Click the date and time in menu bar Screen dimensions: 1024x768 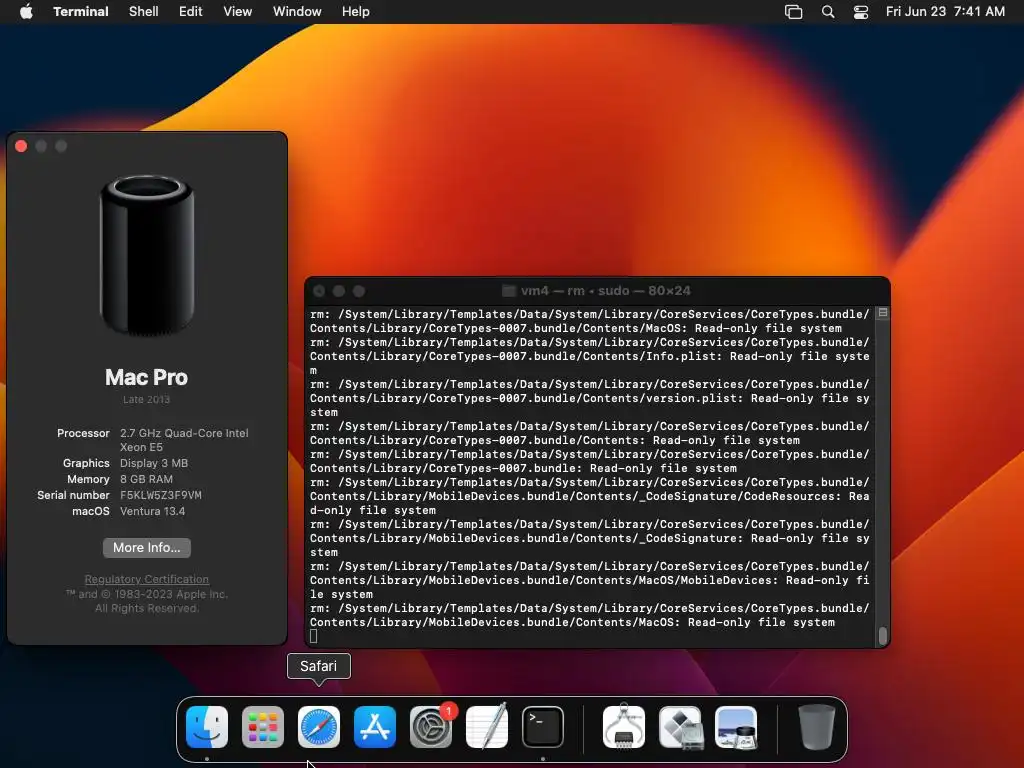(945, 11)
